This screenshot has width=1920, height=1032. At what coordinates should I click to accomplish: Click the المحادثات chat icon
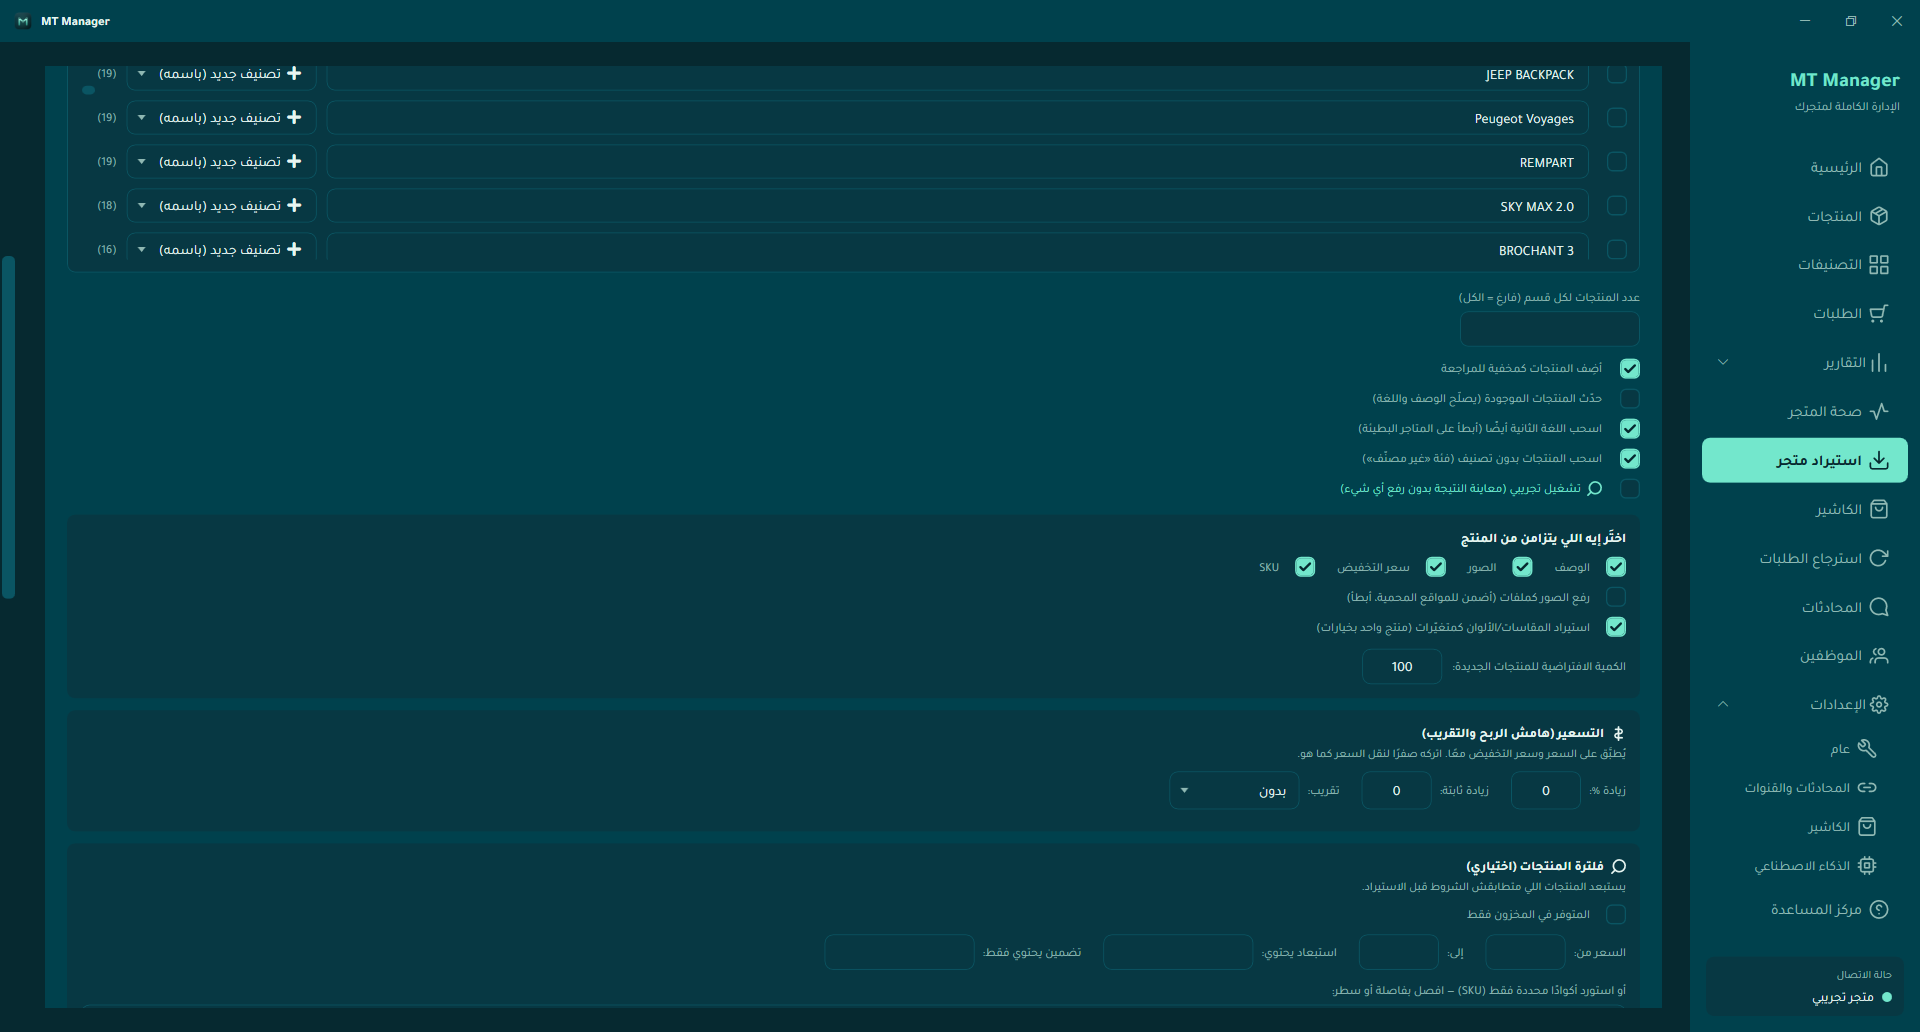[x=1879, y=607]
